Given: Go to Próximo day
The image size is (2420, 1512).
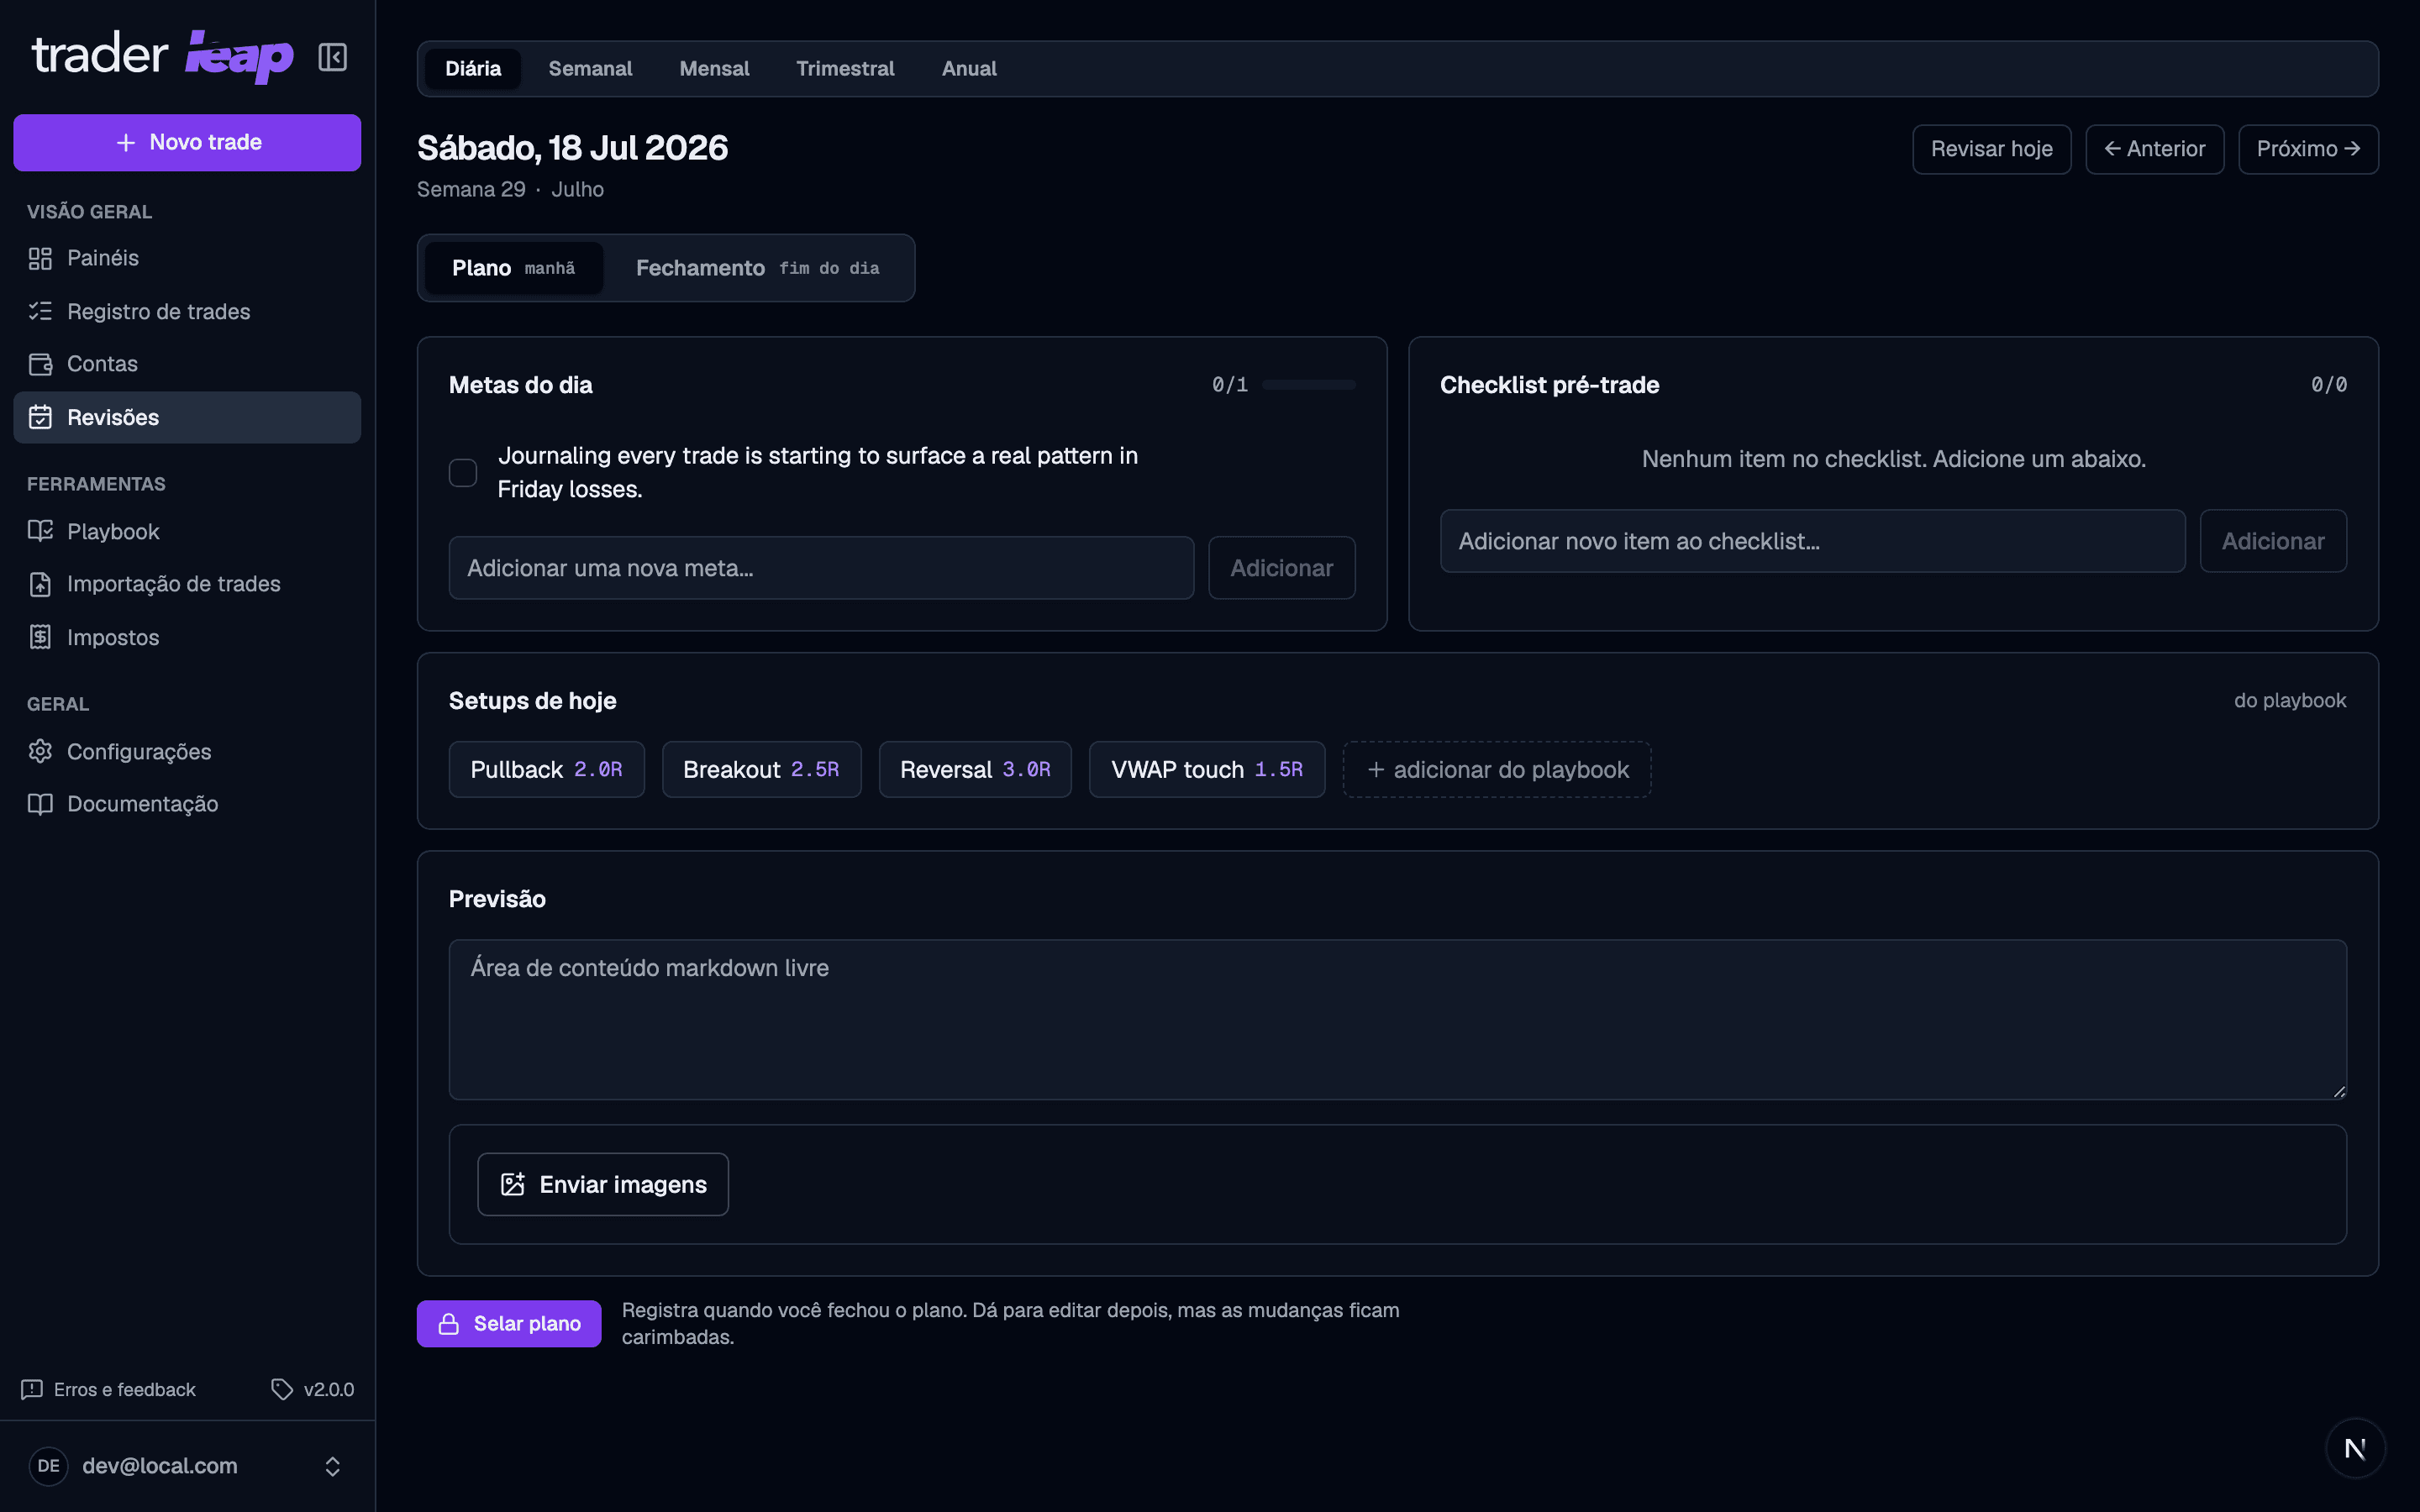Looking at the screenshot, I should click(2308, 149).
